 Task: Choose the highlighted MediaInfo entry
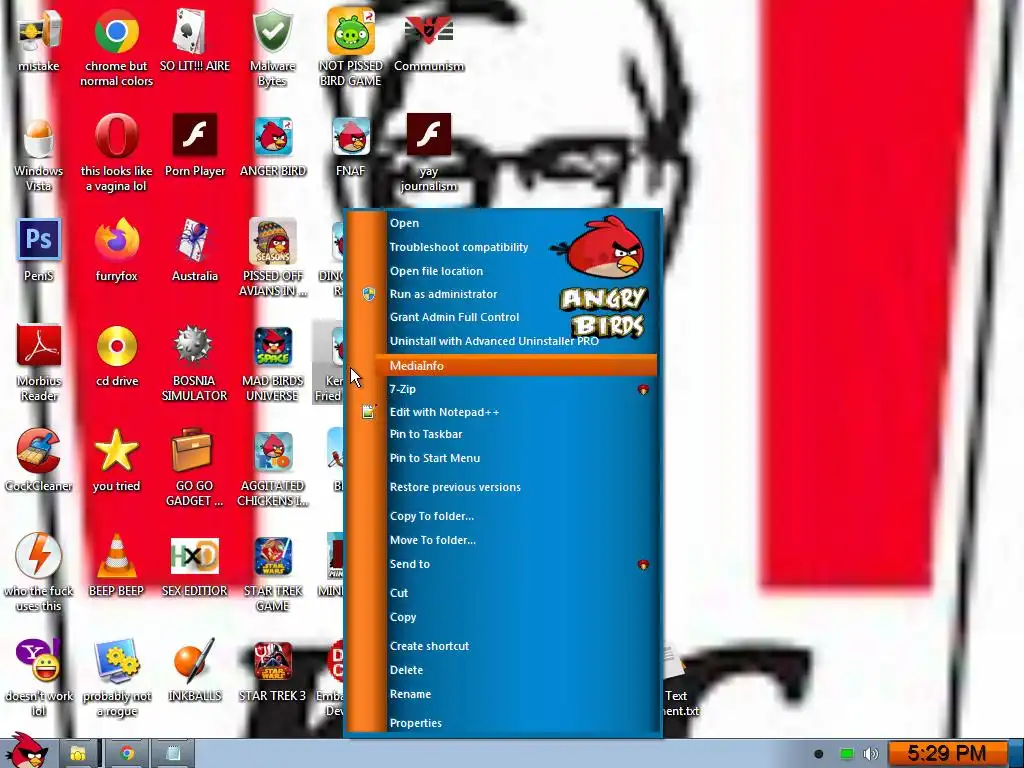pyautogui.click(x=516, y=365)
